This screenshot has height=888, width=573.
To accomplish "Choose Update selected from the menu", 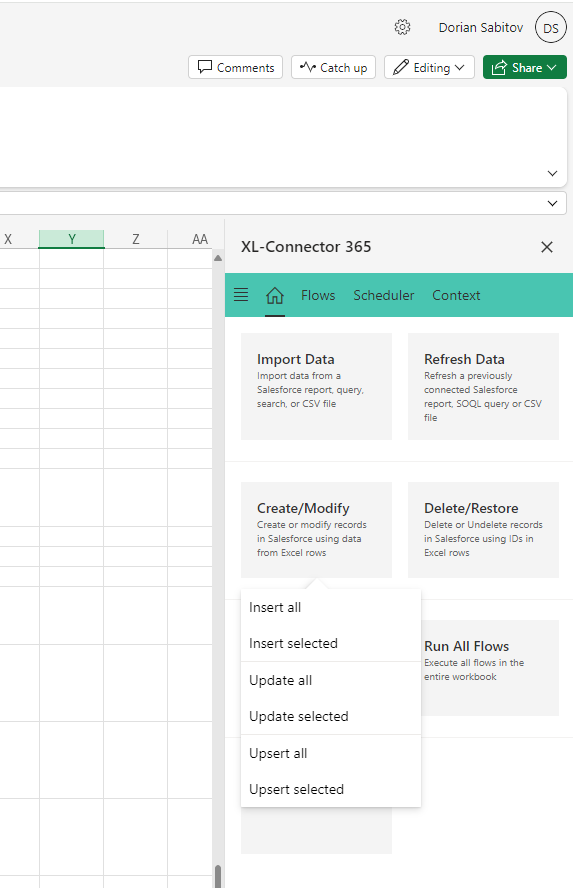I will [x=331, y=716].
